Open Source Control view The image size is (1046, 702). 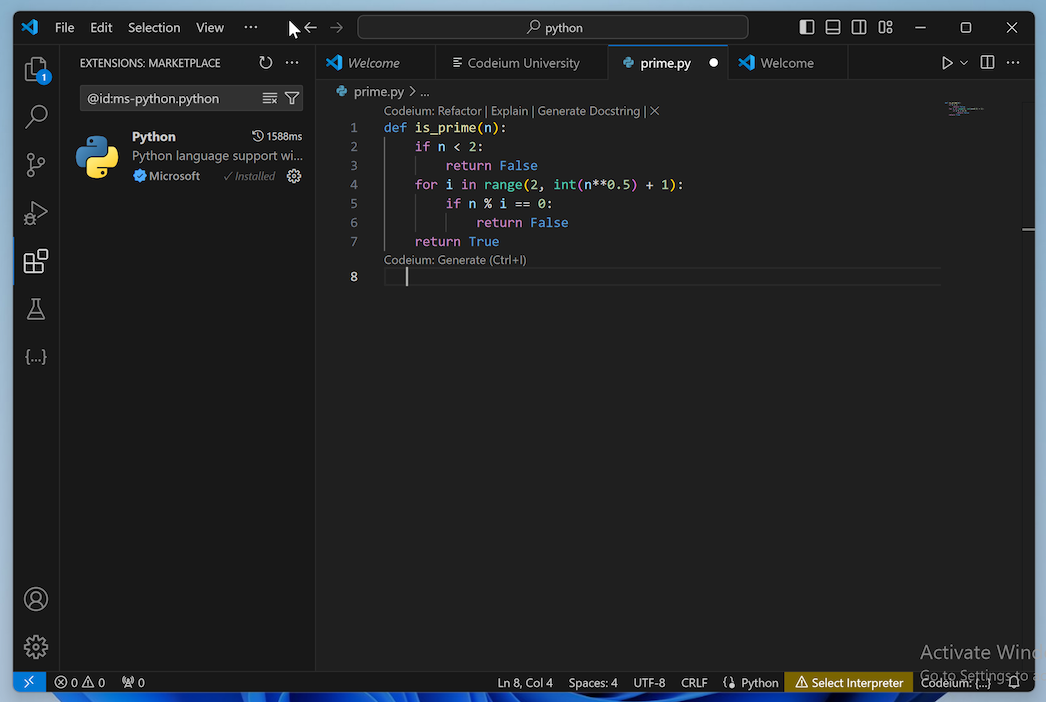coord(36,165)
